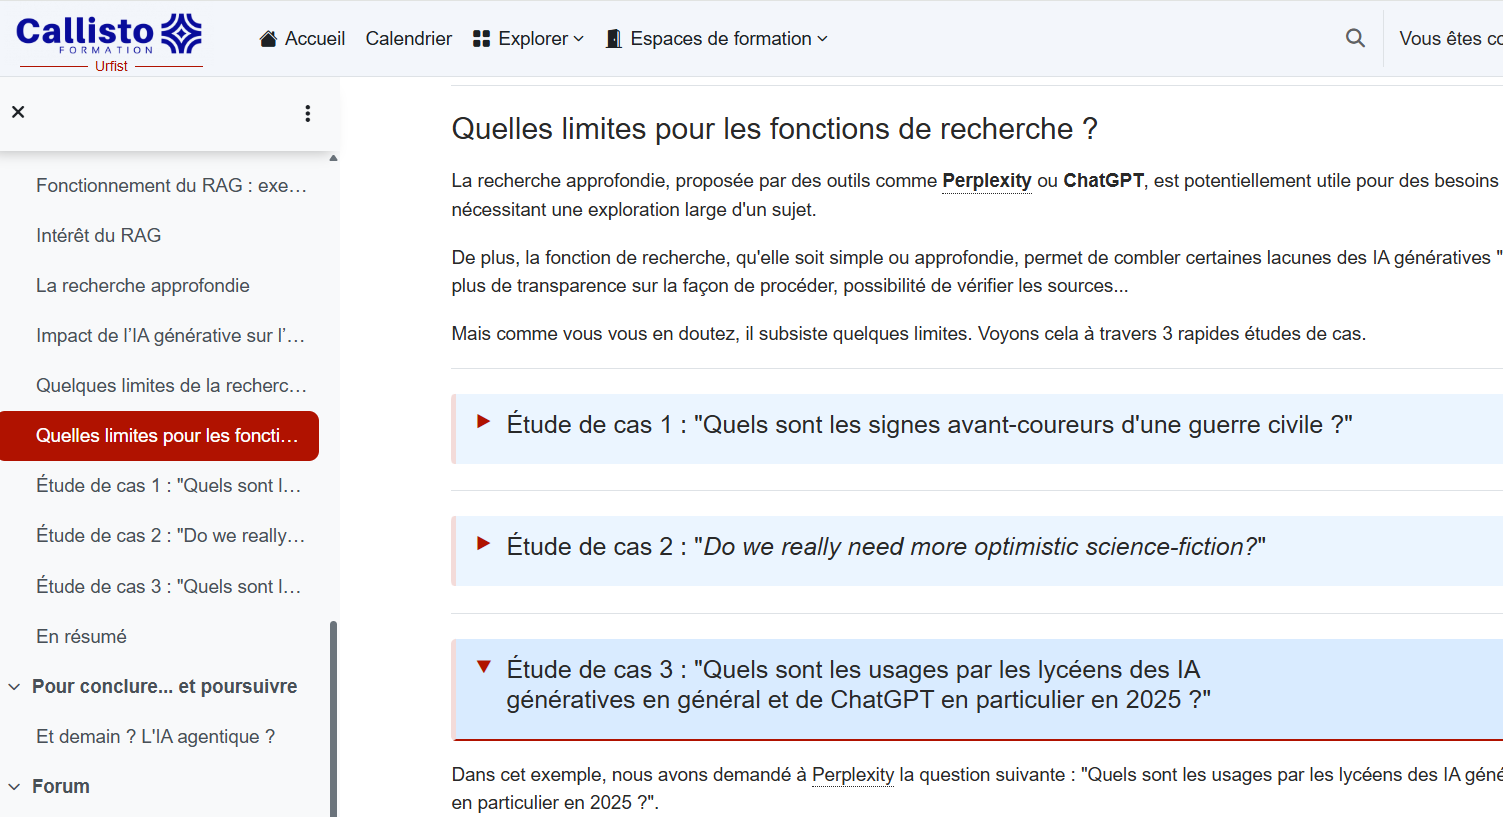Open the search magnifier icon
The height and width of the screenshot is (817, 1503).
tap(1355, 38)
